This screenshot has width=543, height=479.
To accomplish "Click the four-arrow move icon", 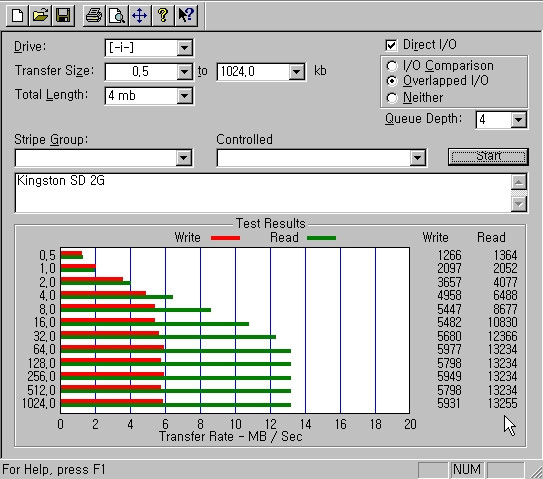I will tap(140, 16).
